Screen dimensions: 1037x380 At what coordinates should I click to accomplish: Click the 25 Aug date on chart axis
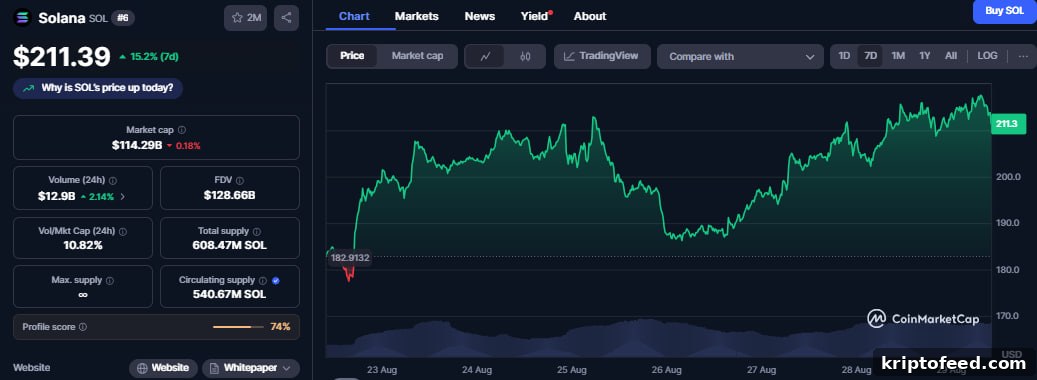point(571,369)
